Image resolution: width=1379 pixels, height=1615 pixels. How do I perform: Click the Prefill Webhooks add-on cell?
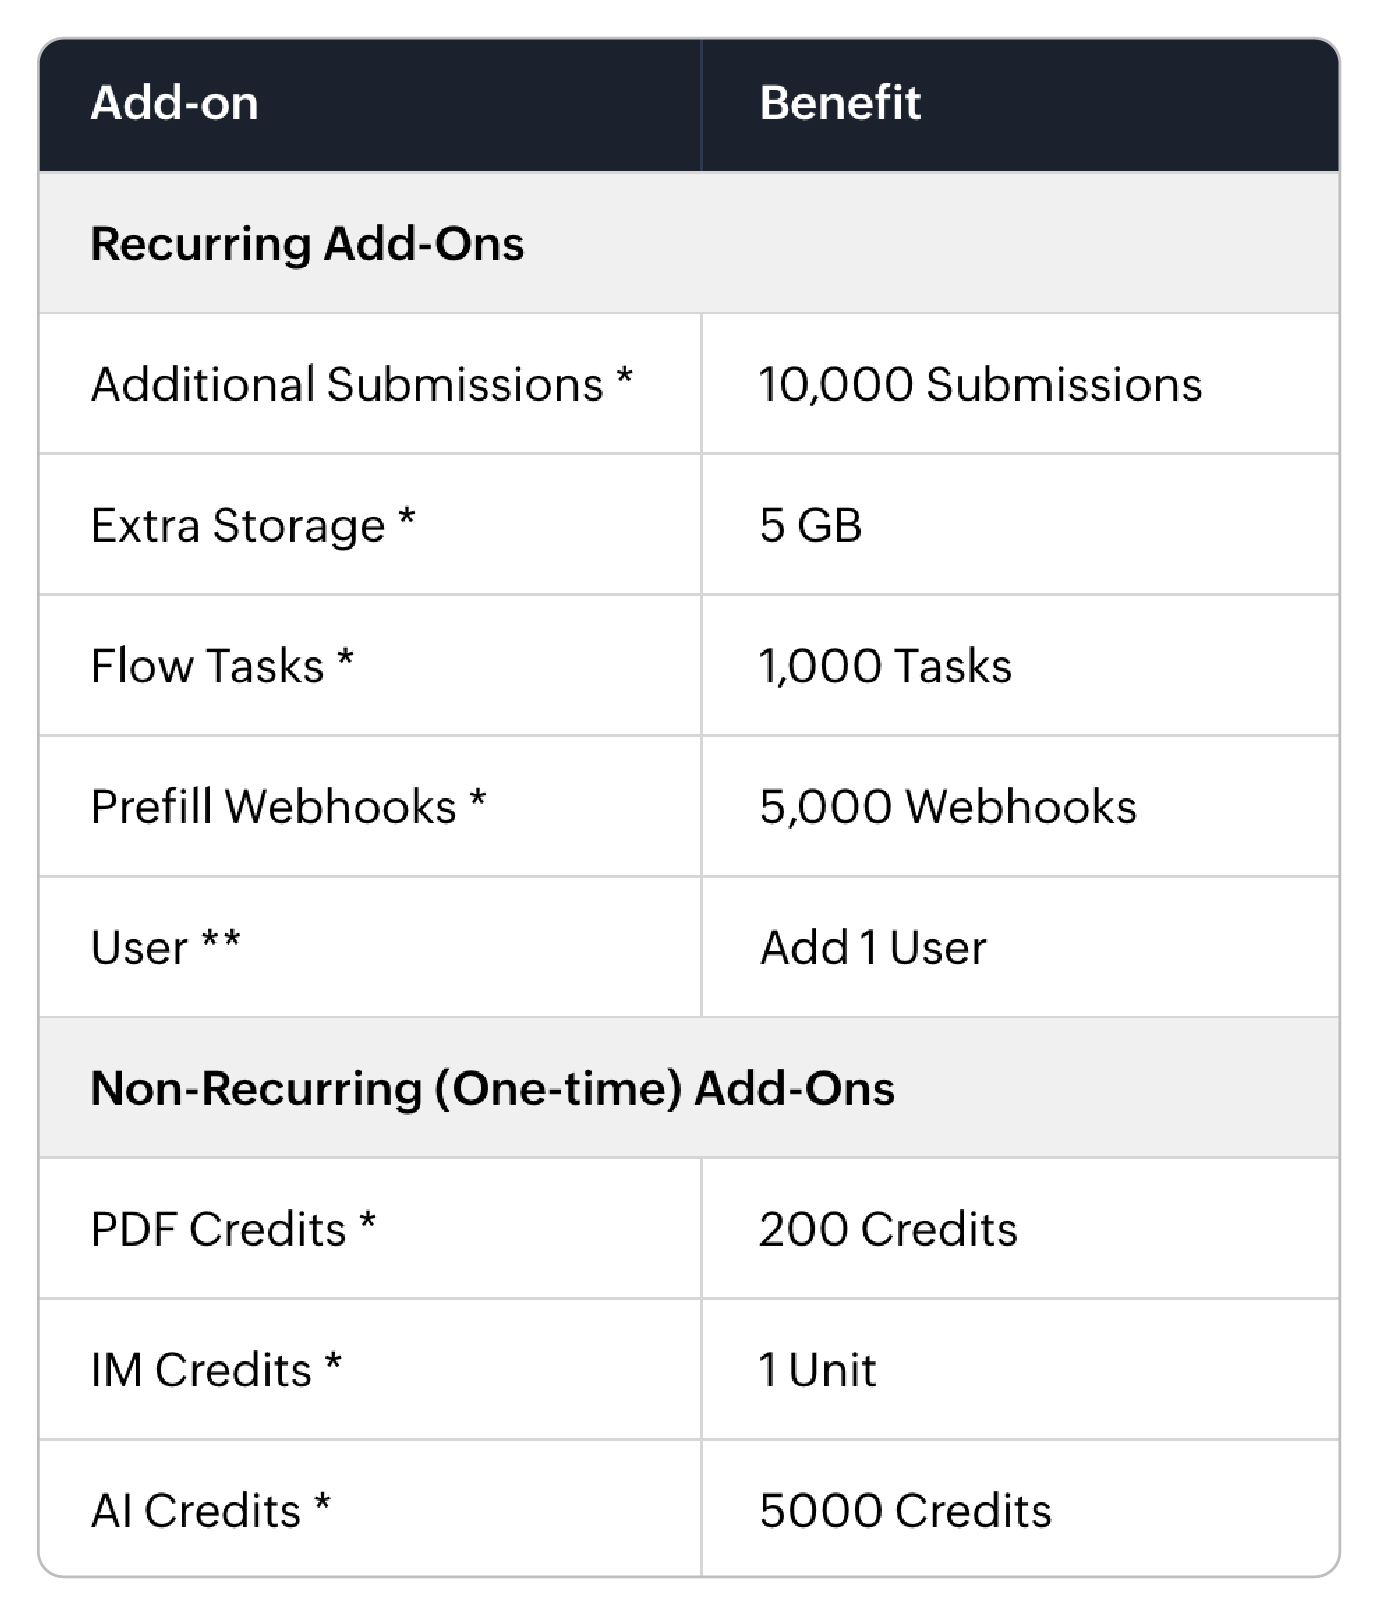pyautogui.click(x=288, y=807)
